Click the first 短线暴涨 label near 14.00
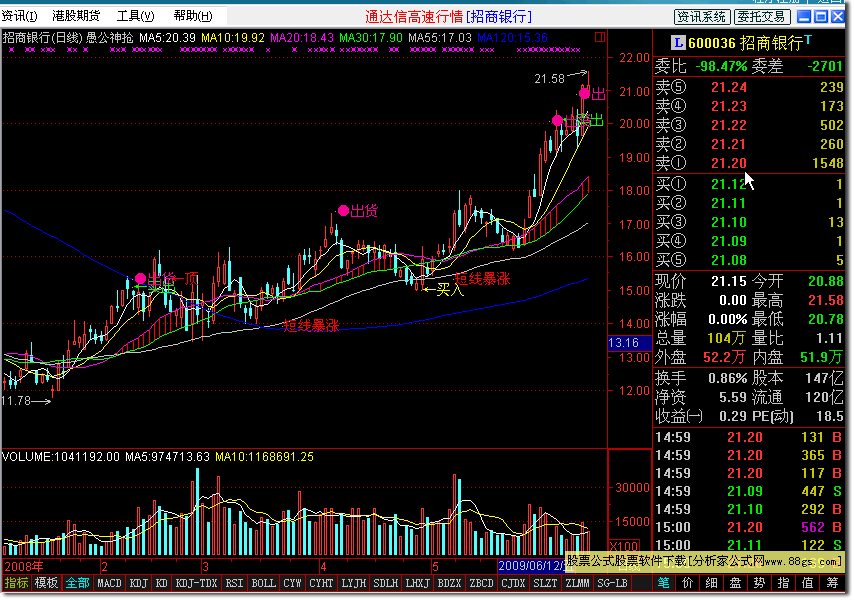Viewport: 855px width, 600px height. click(311, 326)
